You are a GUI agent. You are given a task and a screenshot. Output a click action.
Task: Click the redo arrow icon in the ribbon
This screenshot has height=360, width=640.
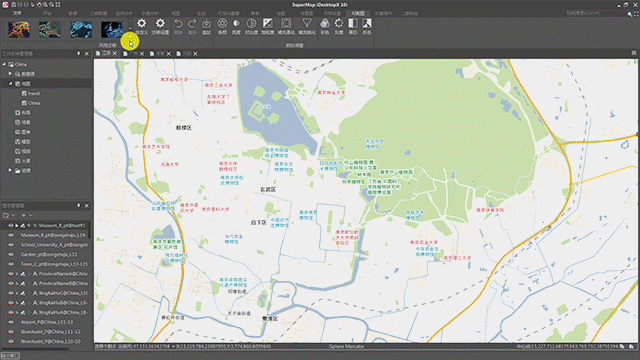point(192,24)
